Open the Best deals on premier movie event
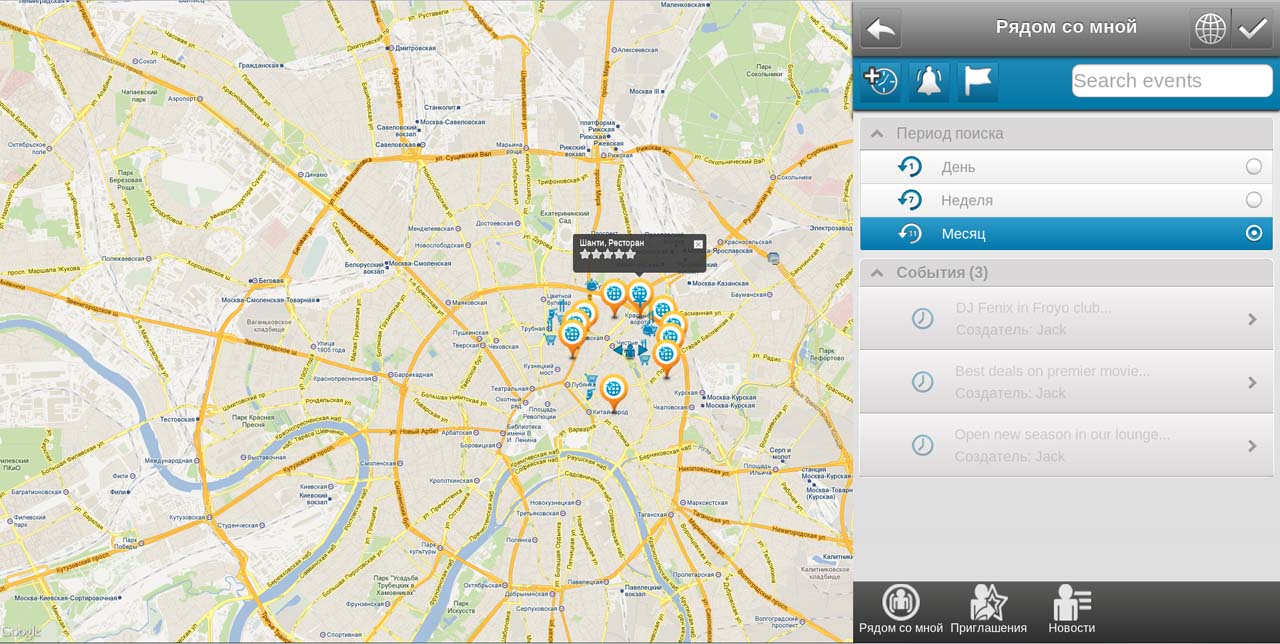The width and height of the screenshot is (1280, 644). (x=1066, y=382)
